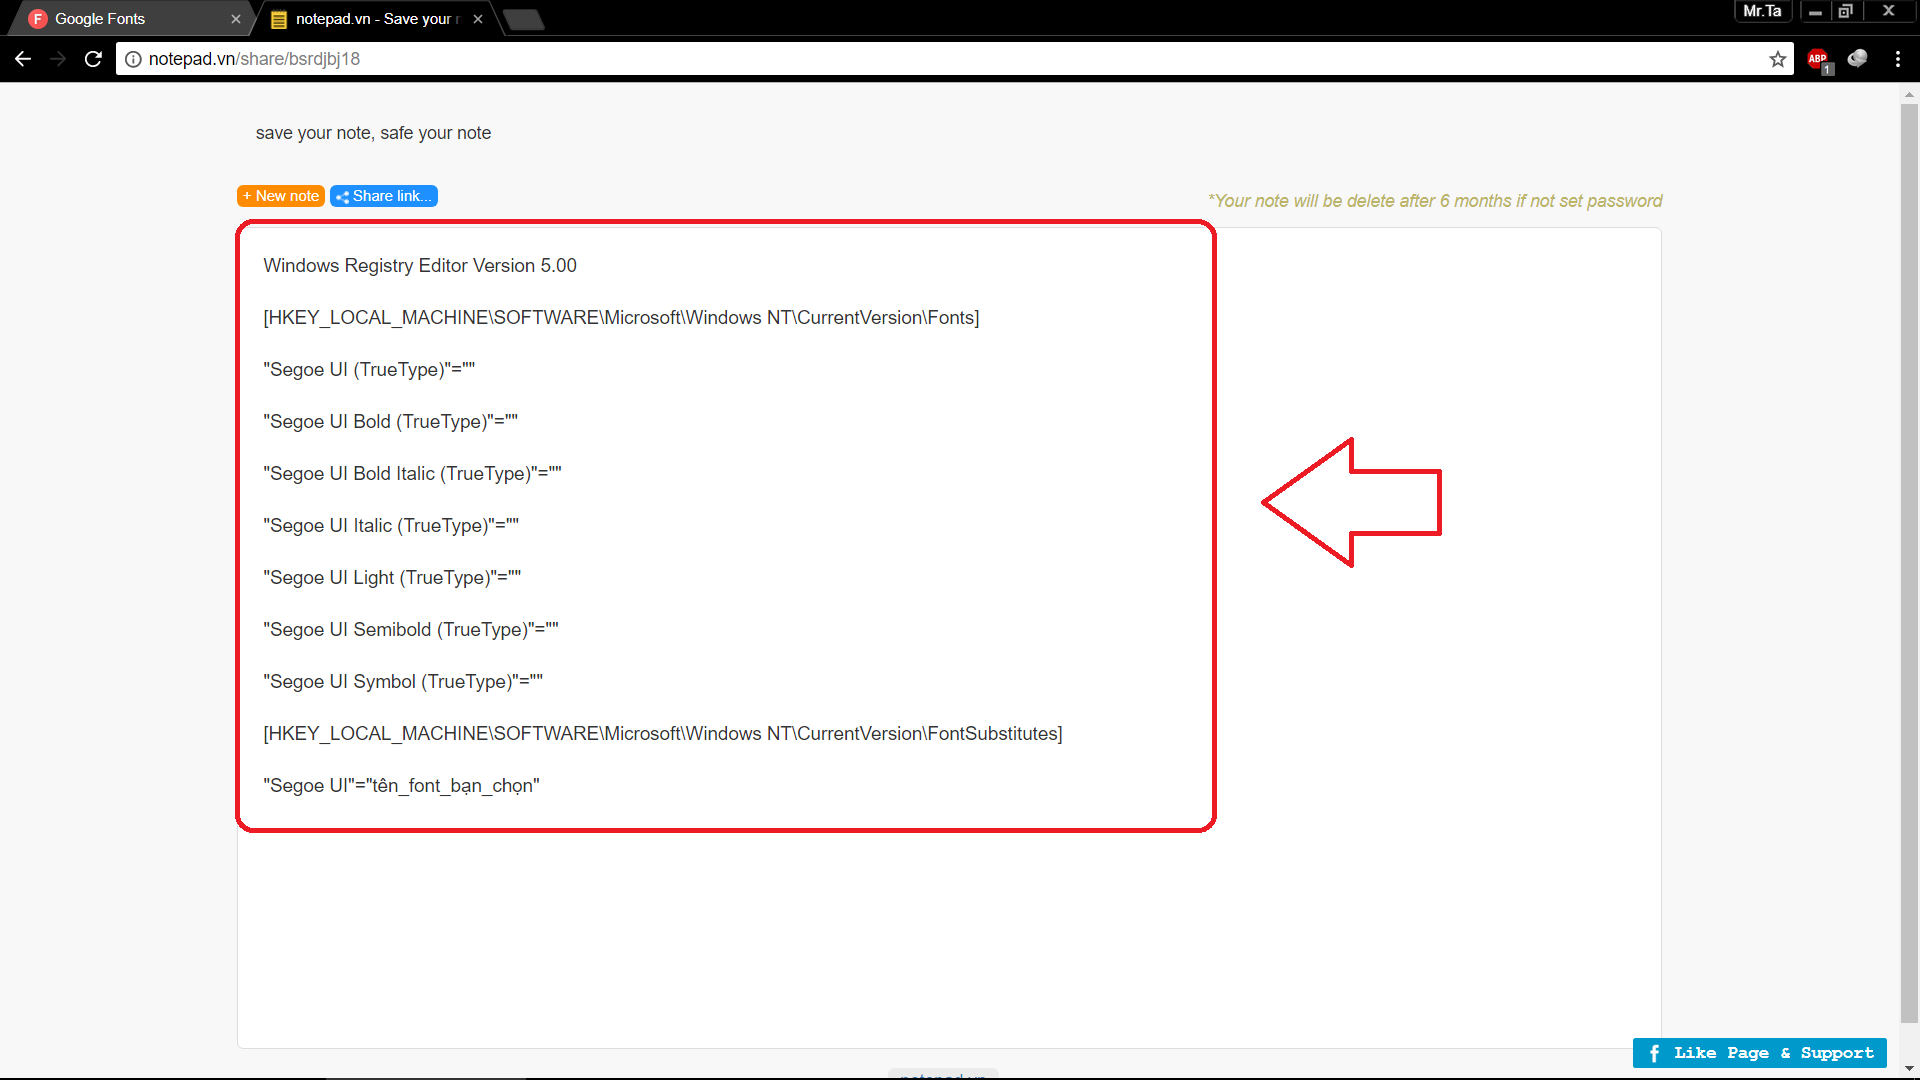Create a new note with the New note button
Screen dimensions: 1920x1080
pos(281,196)
